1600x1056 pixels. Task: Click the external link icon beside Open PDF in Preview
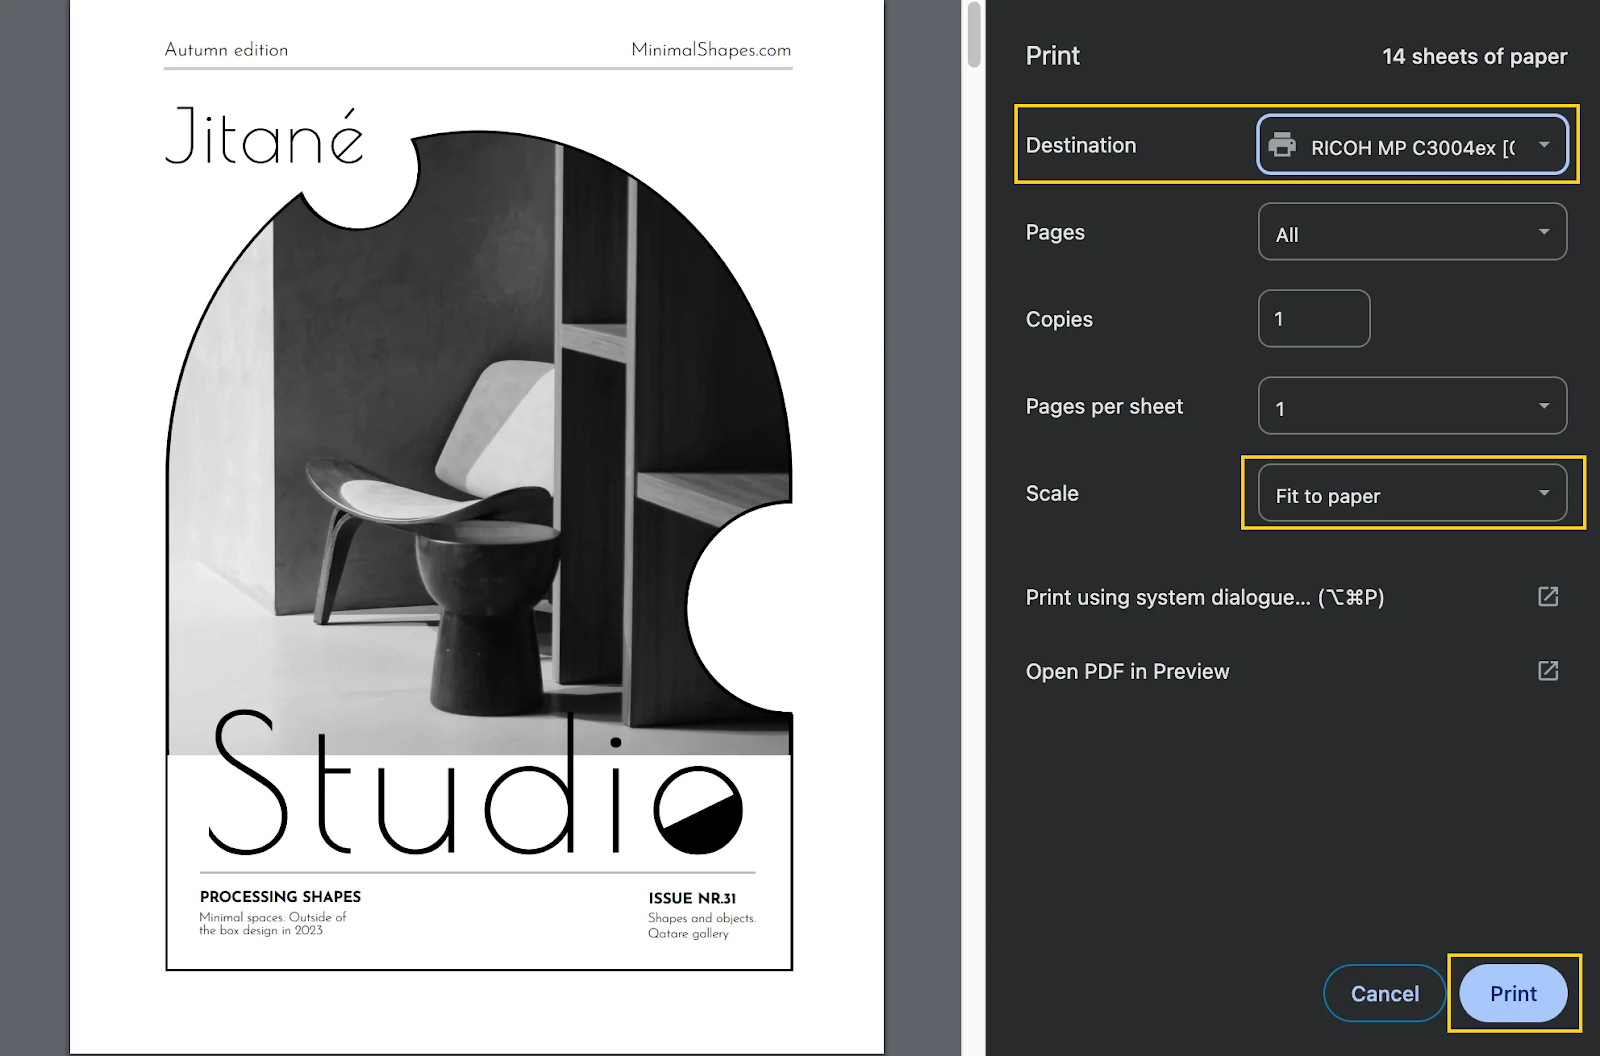click(1547, 671)
